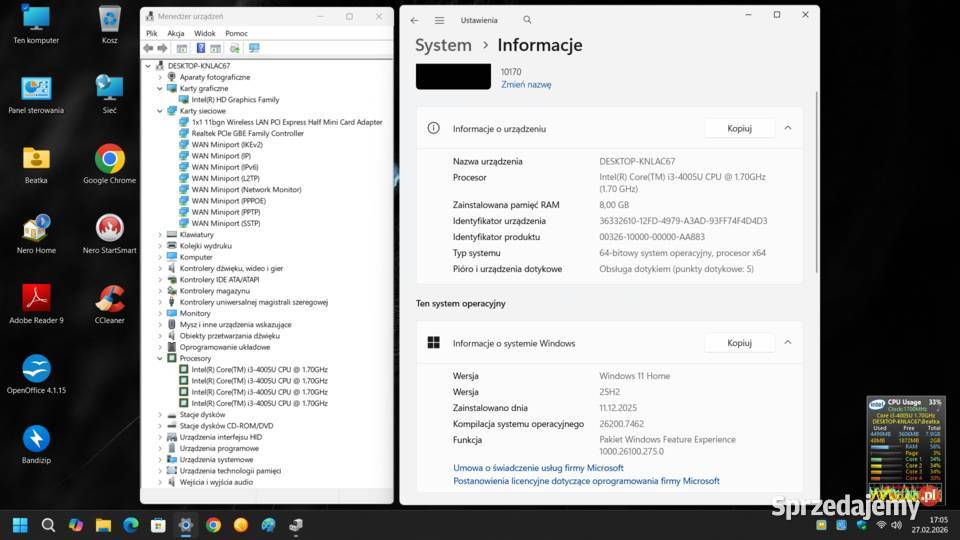This screenshot has width=960, height=540.
Task: Open Microsoft Store from the taskbar
Action: tap(159, 525)
